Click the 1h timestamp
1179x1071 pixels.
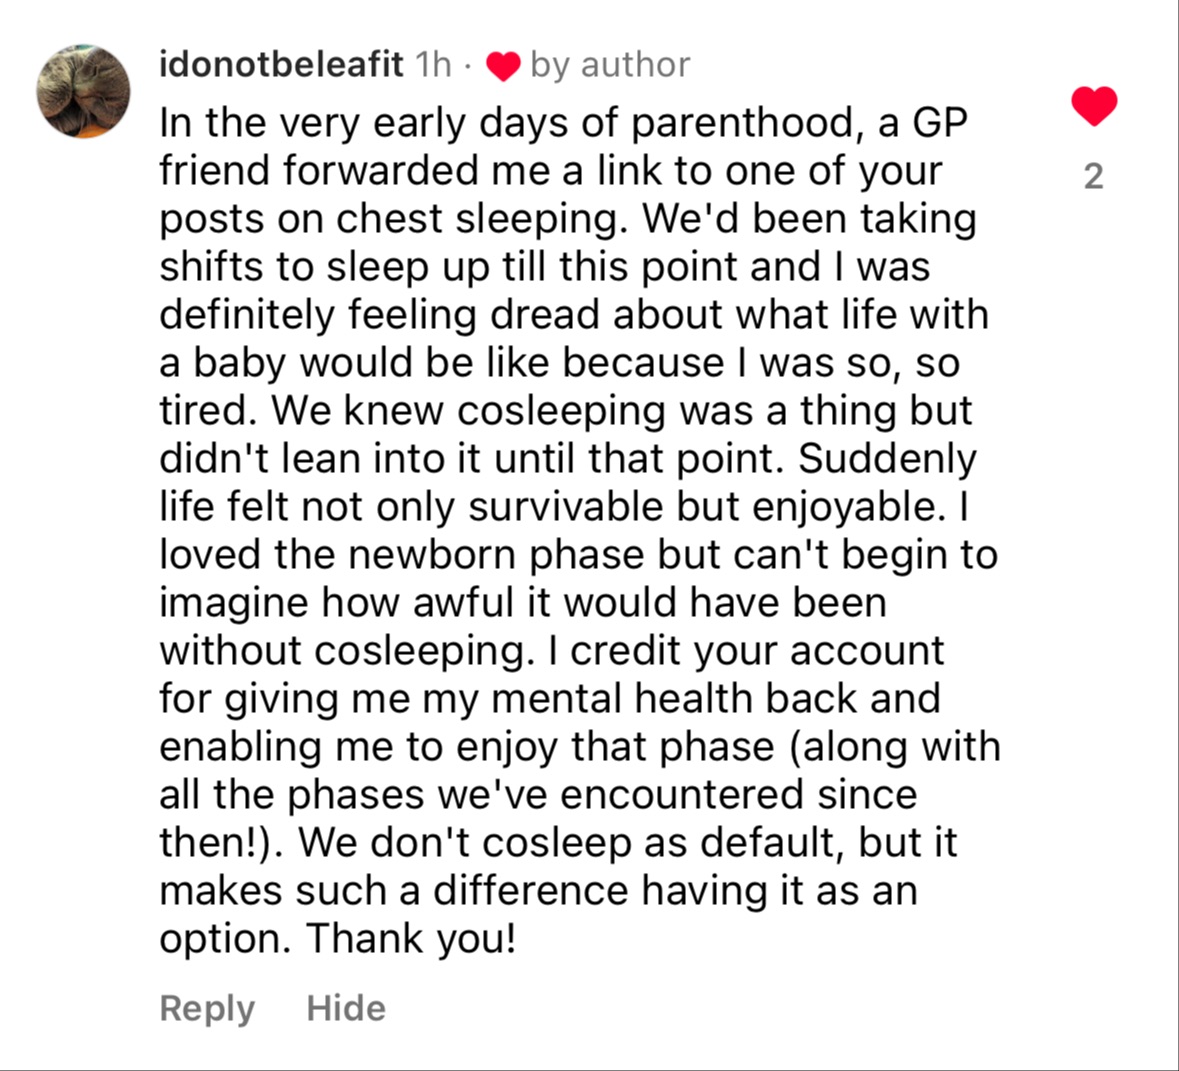(433, 65)
